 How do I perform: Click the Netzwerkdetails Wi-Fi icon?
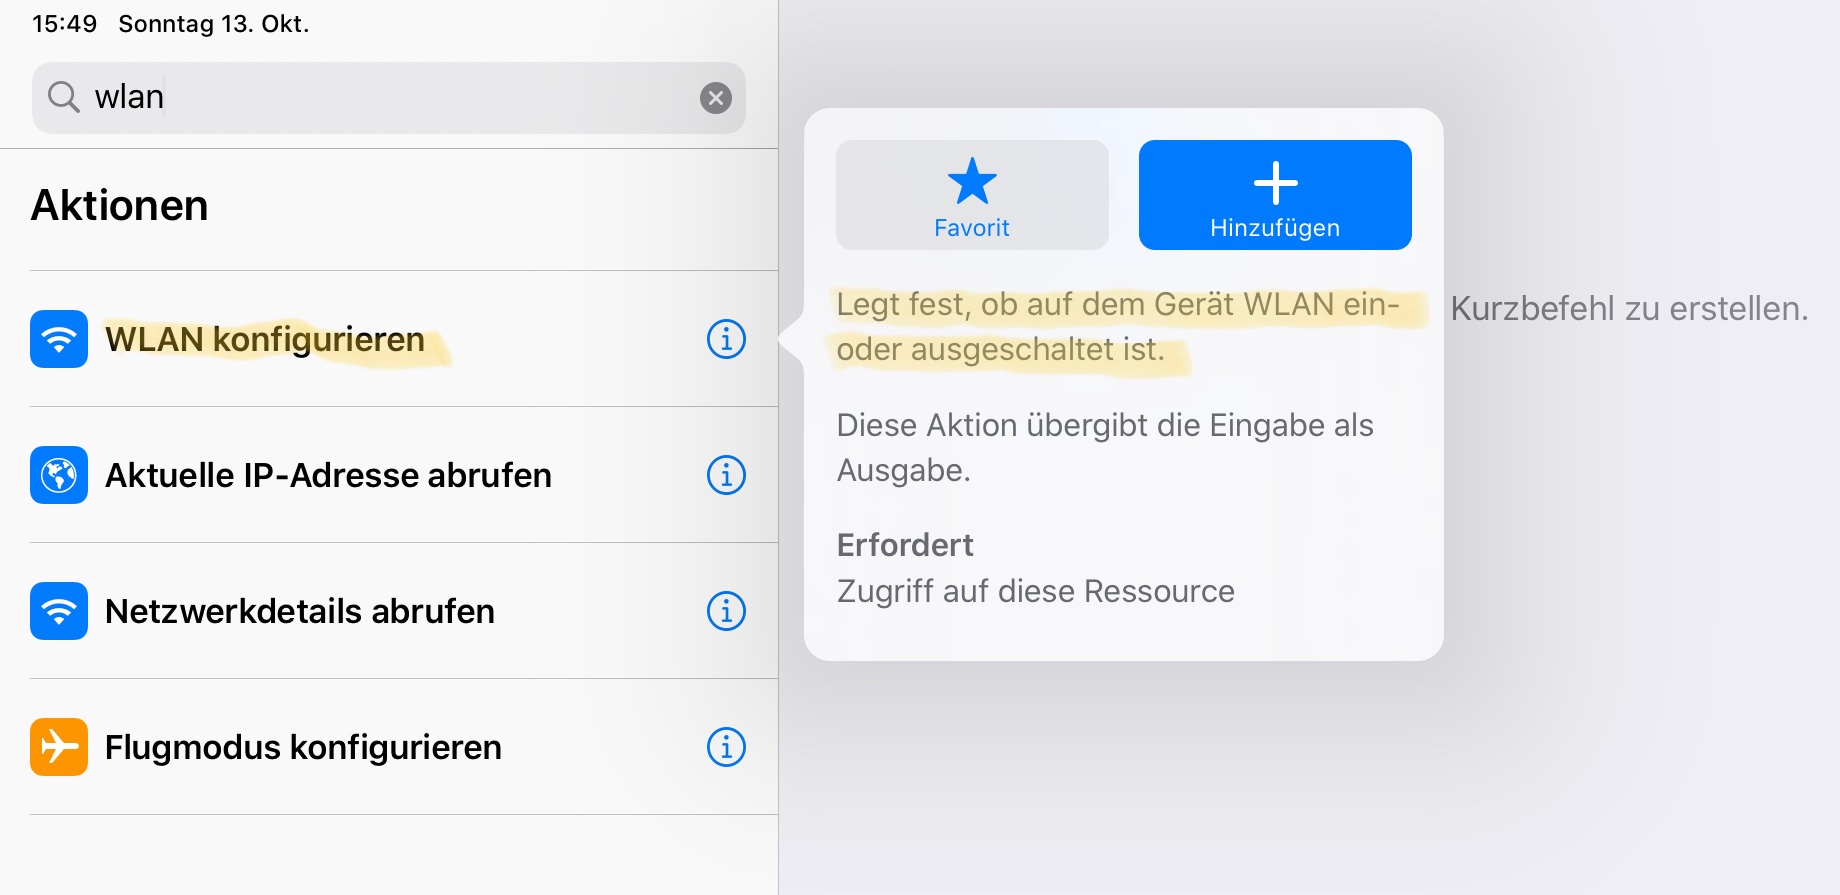pyautogui.click(x=59, y=611)
